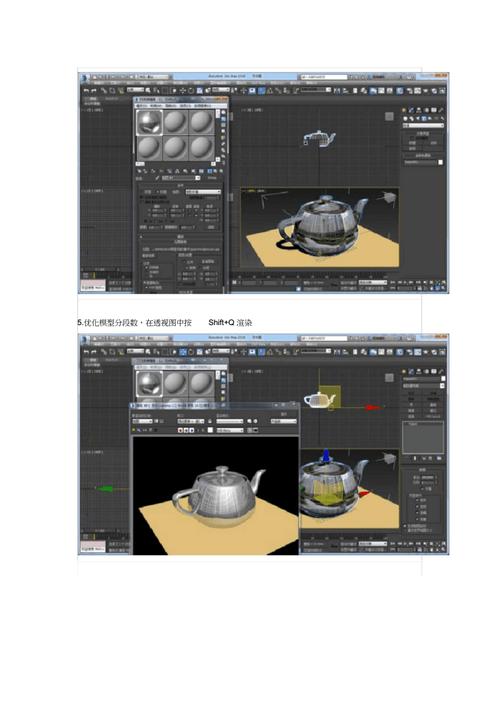Open Select by Name in first screenshot toolbar
The height and width of the screenshot is (713, 500).
(155, 91)
